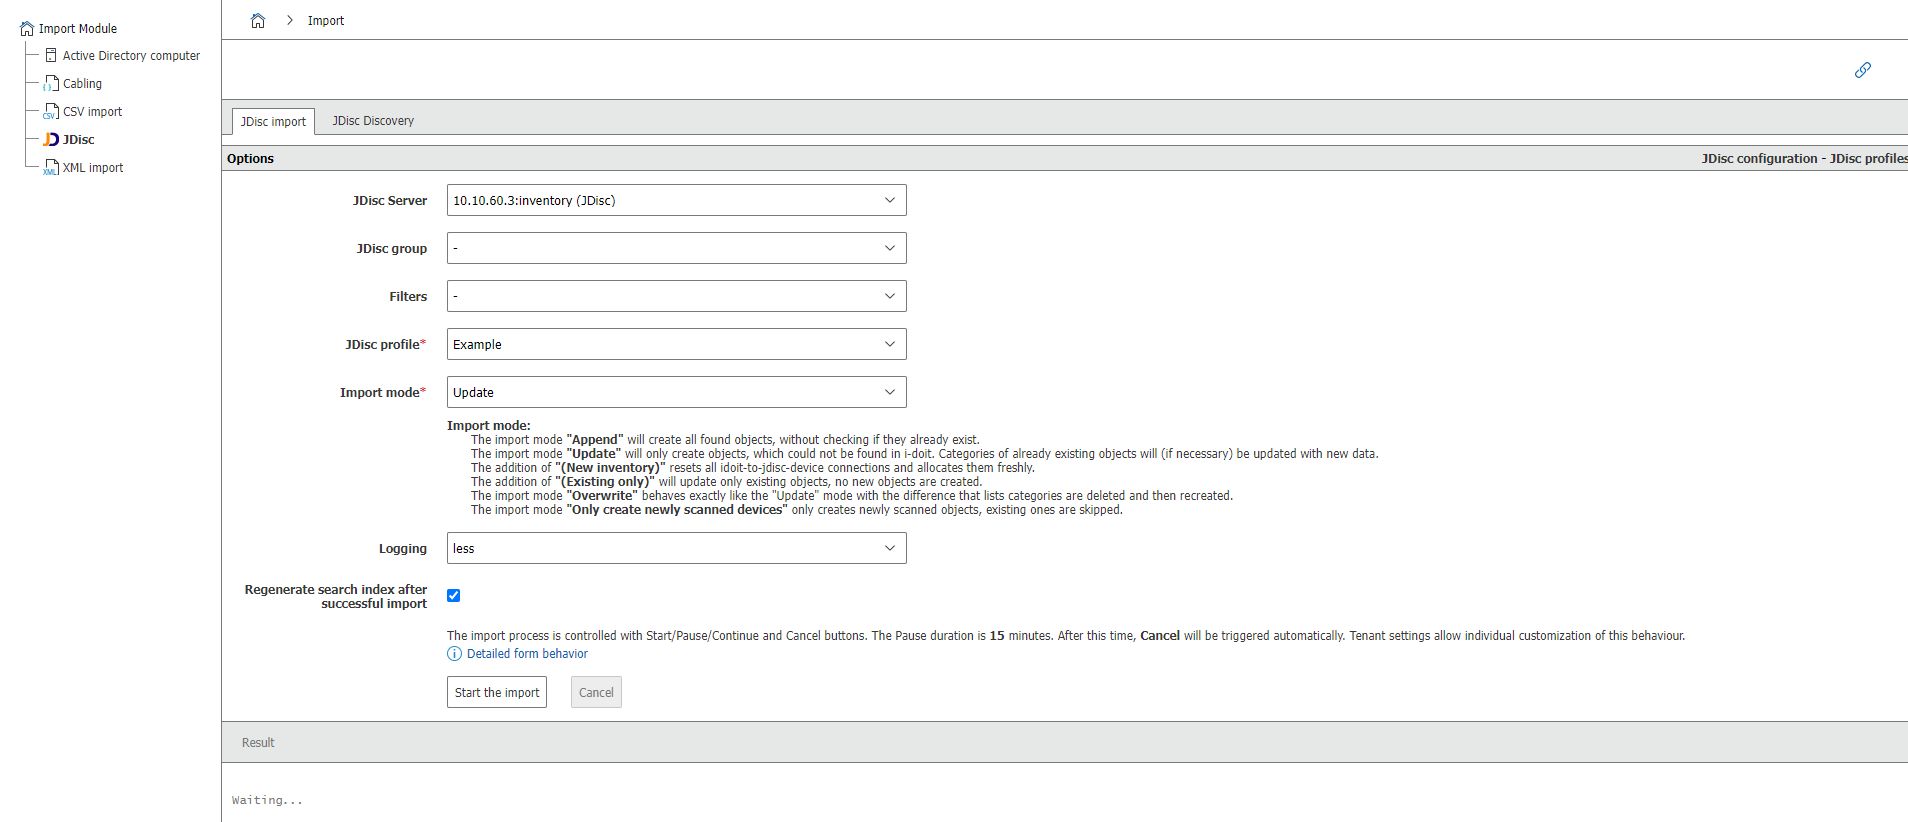Open Import Module tree root
Viewport: 1908px width, 822px height.
click(78, 29)
